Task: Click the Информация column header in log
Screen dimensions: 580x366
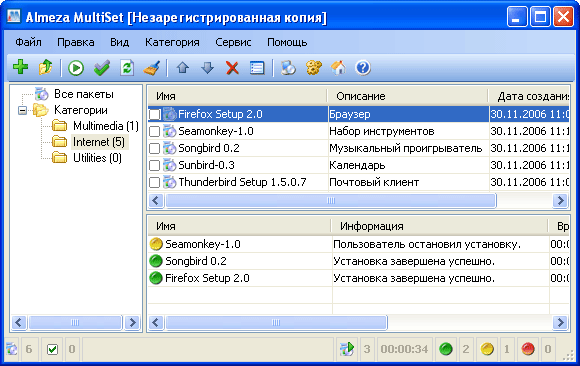Action: [439, 226]
